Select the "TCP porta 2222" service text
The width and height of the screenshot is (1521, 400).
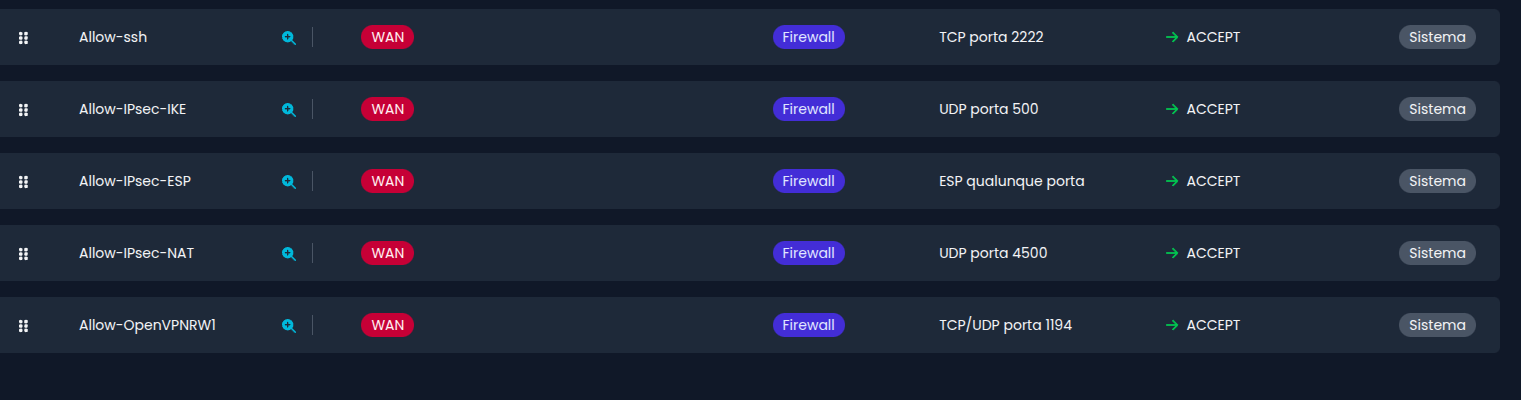991,37
